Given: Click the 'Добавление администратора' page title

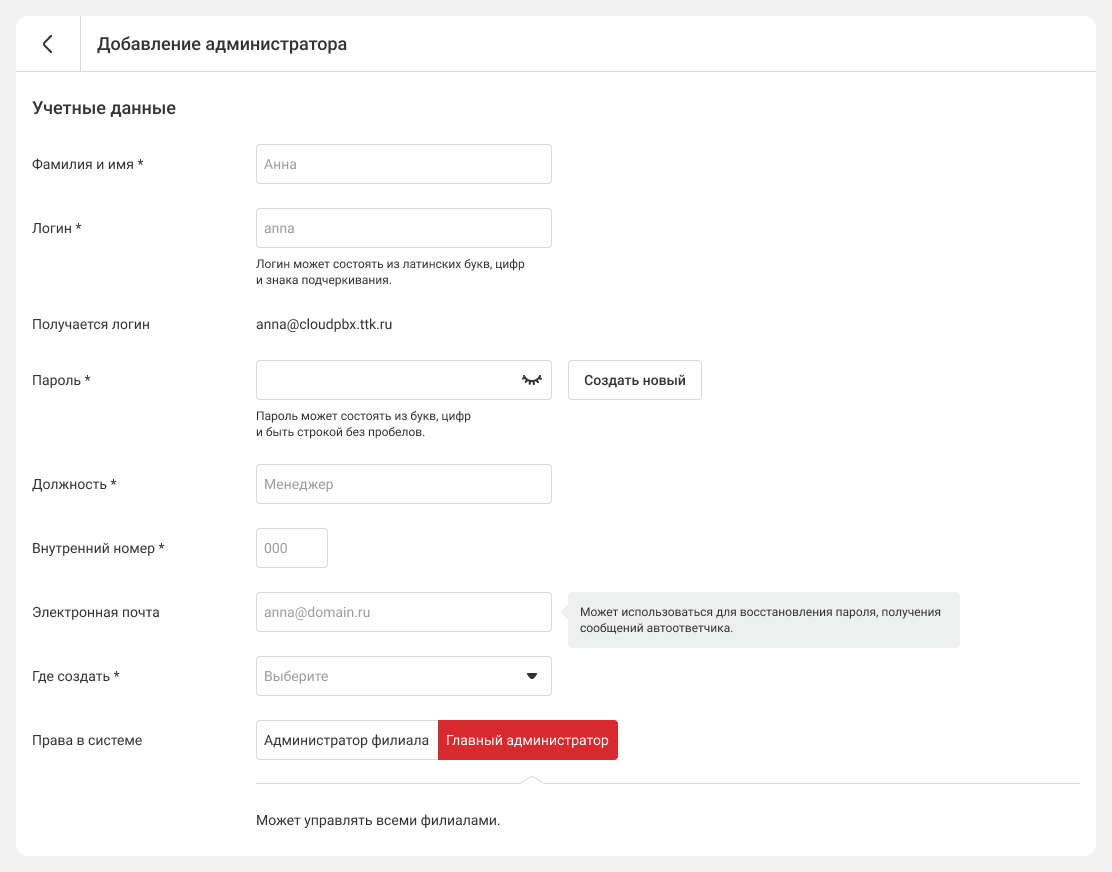Looking at the screenshot, I should click(222, 44).
